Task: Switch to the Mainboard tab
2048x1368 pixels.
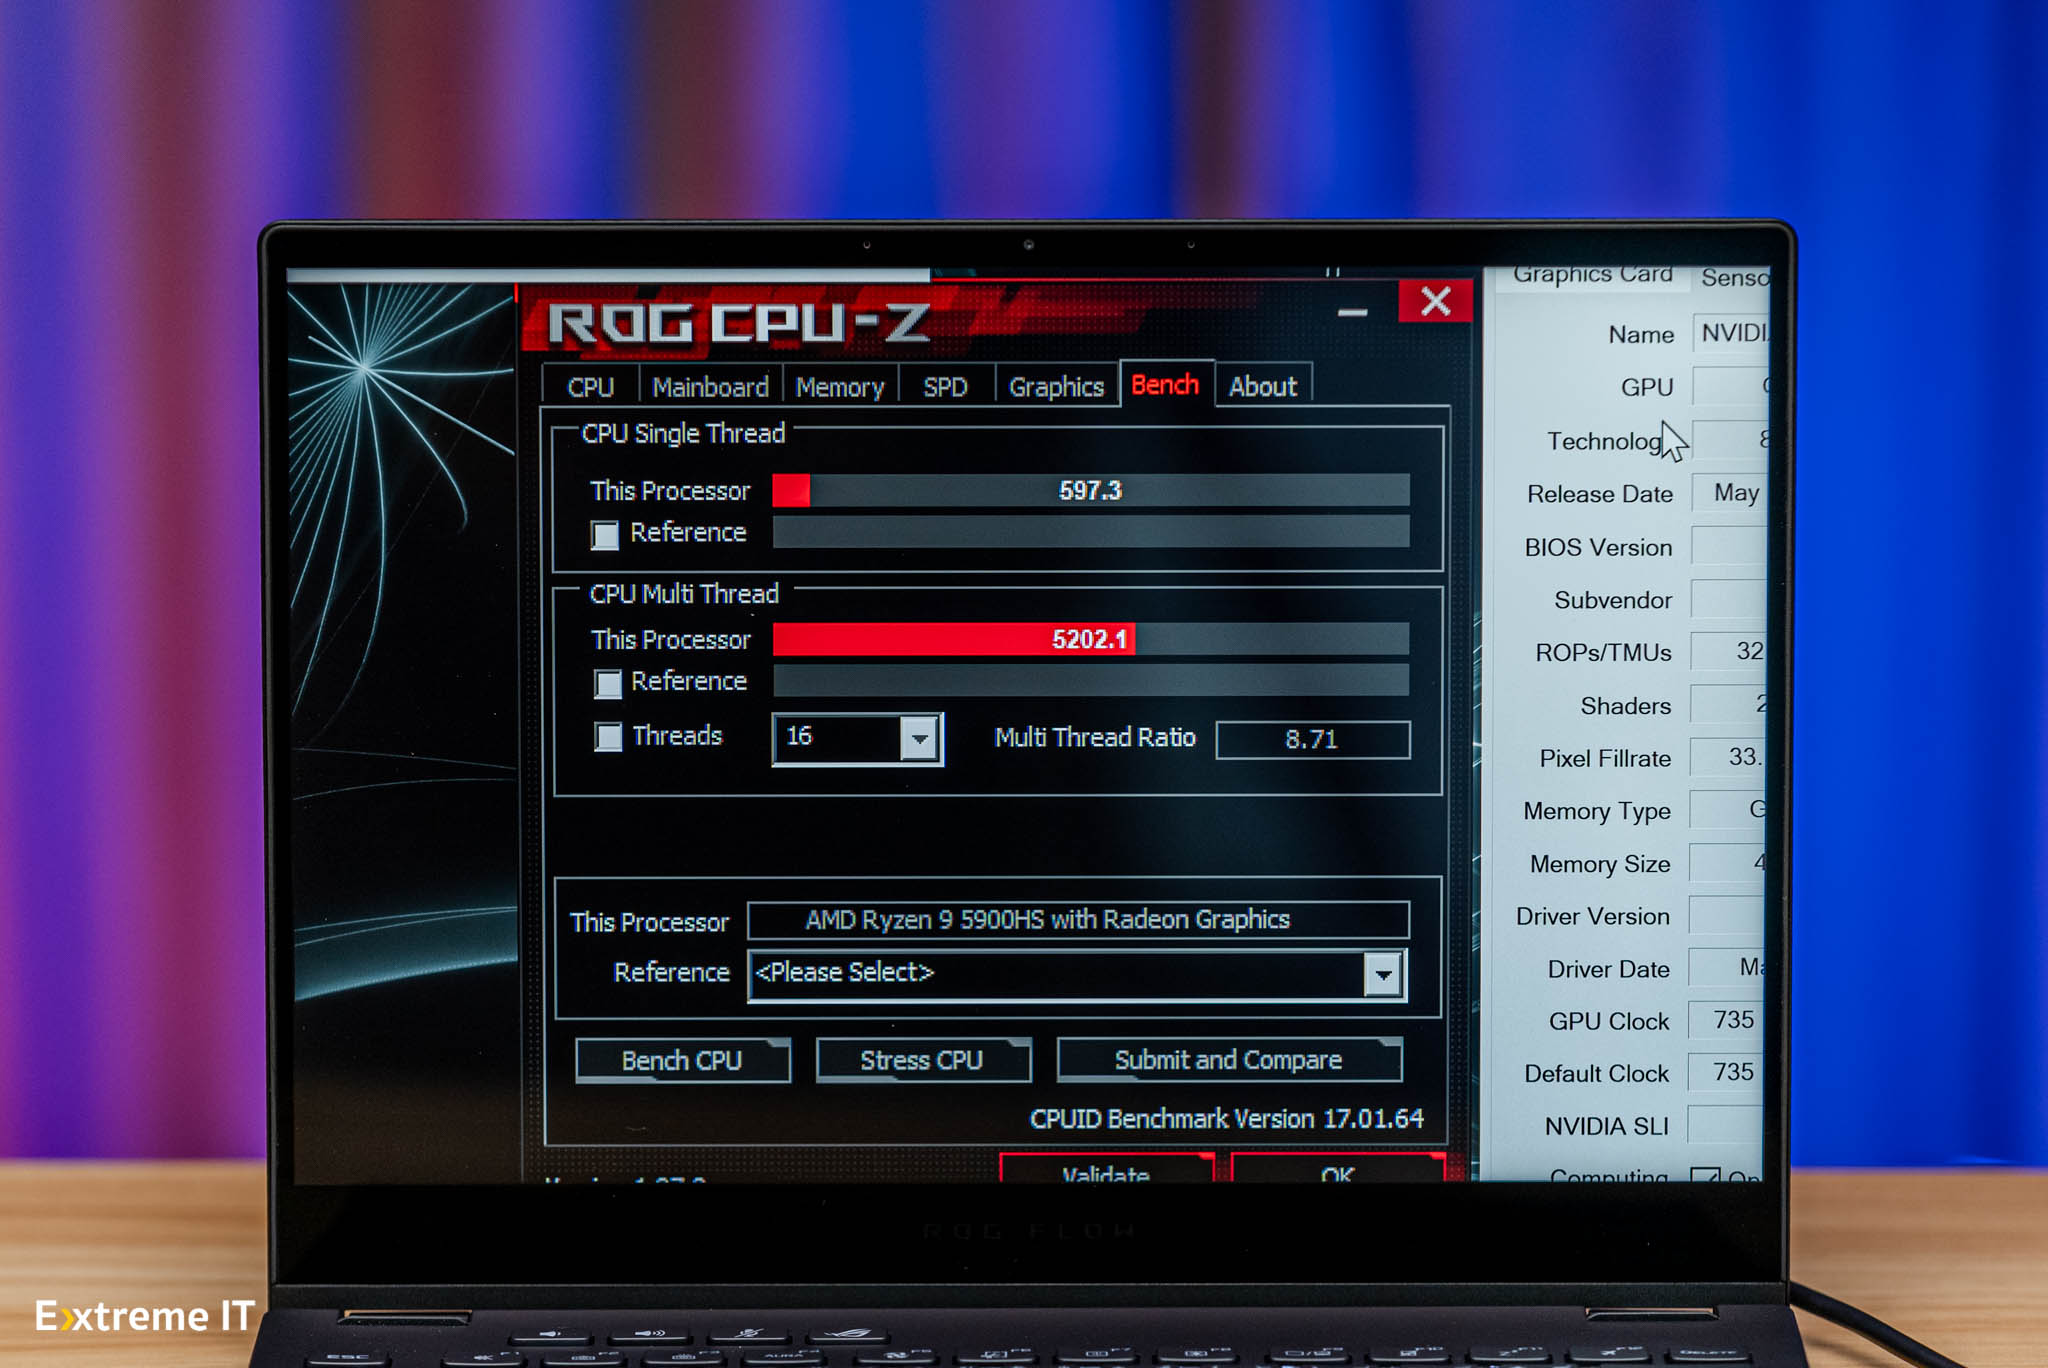Action: point(710,387)
